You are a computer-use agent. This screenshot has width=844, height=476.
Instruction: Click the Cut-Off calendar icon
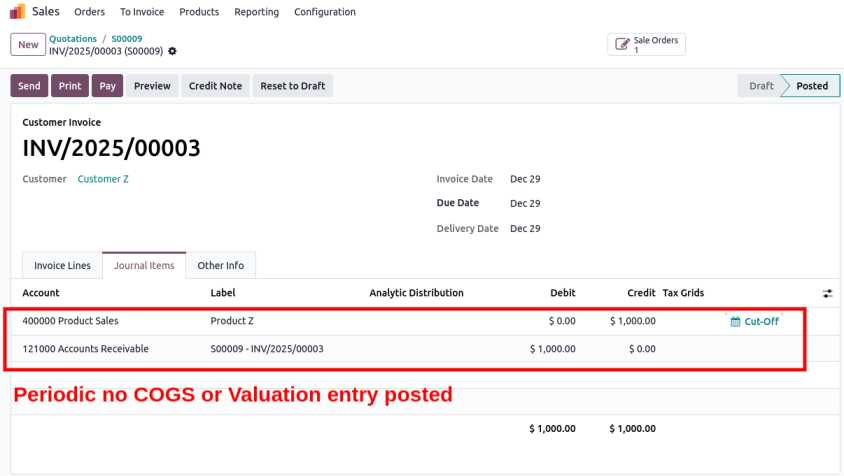tap(735, 322)
